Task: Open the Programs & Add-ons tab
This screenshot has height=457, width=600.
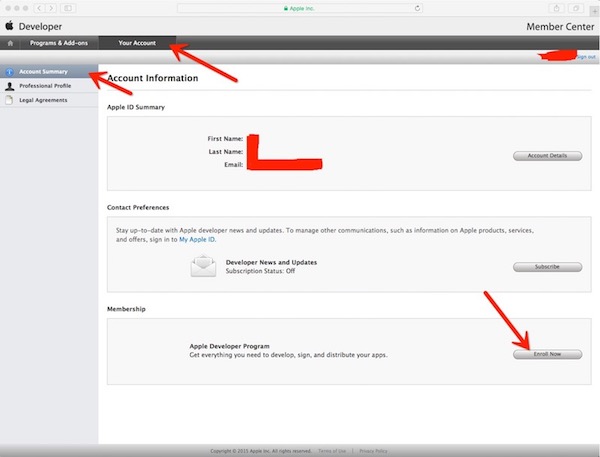Action: [x=58, y=43]
